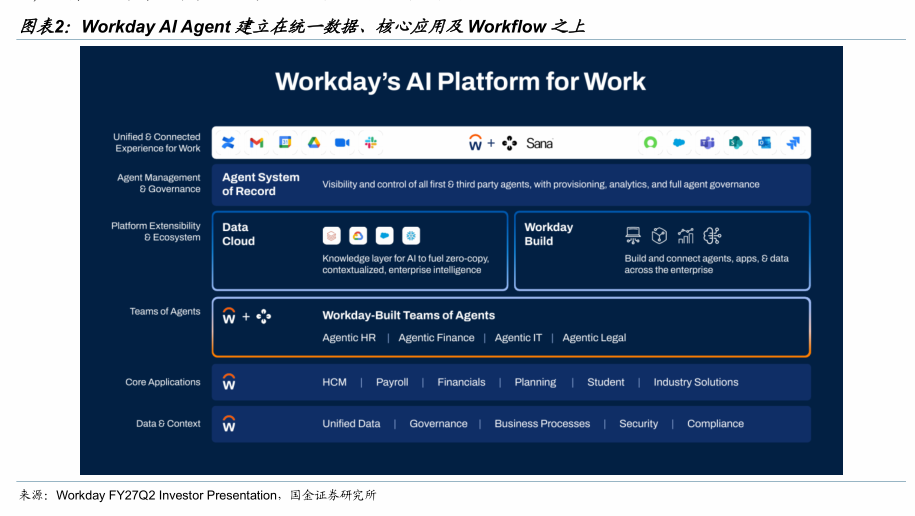Click the Workday logo beside Sana
Image resolution: width=915 pixels, height=516 pixels.
[x=476, y=142]
